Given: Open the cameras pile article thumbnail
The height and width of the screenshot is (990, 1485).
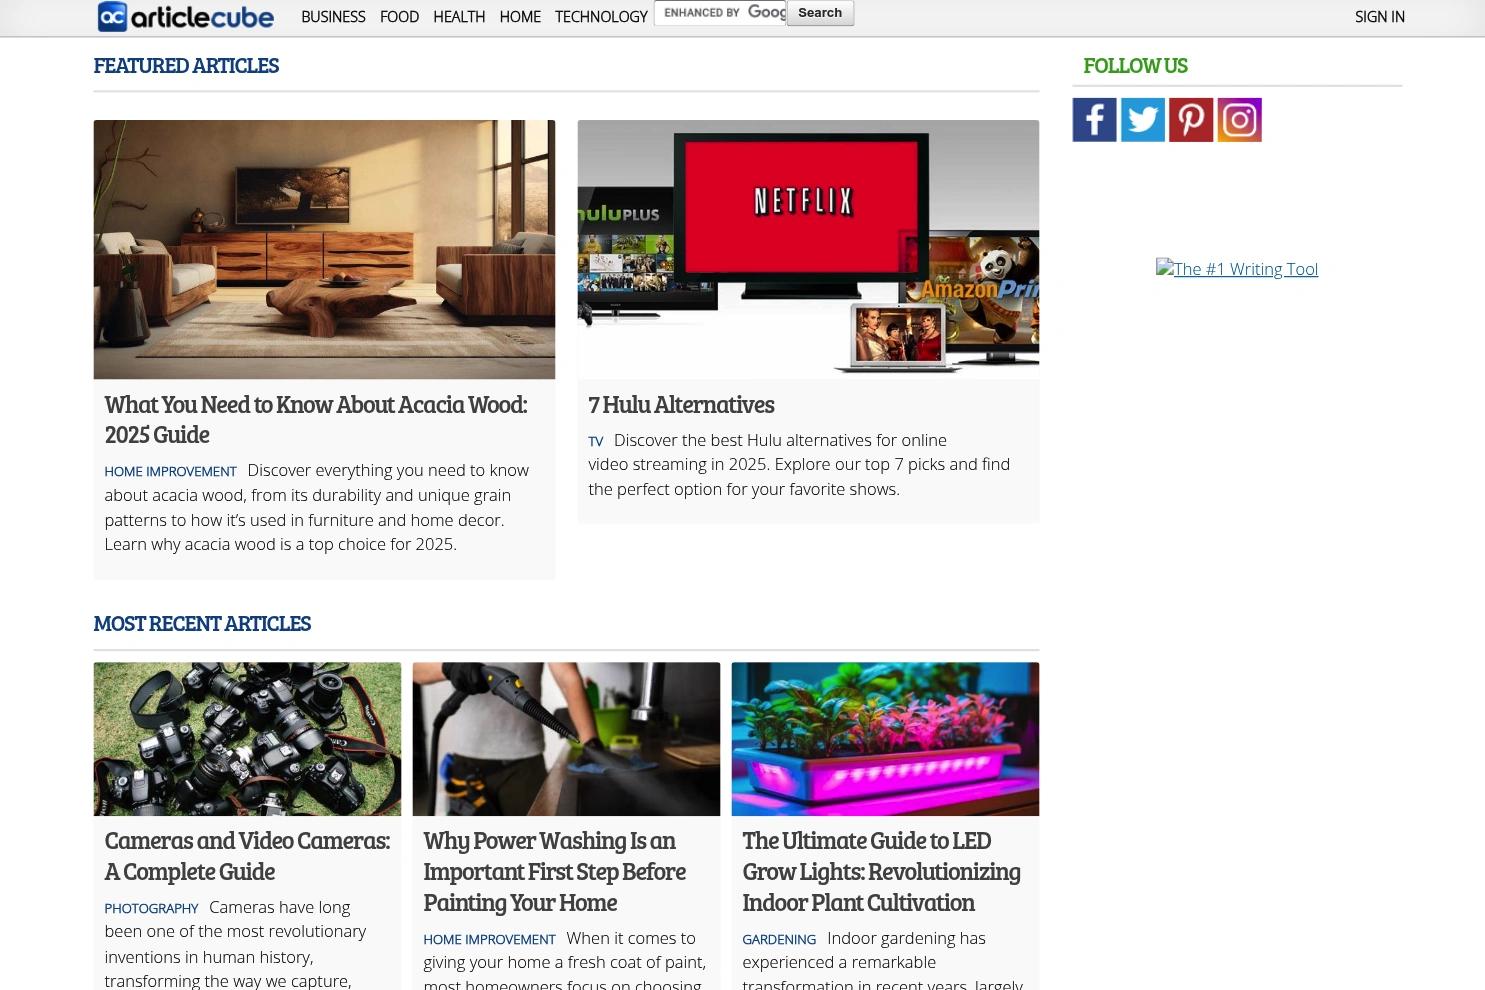Looking at the screenshot, I should pyautogui.click(x=247, y=739).
